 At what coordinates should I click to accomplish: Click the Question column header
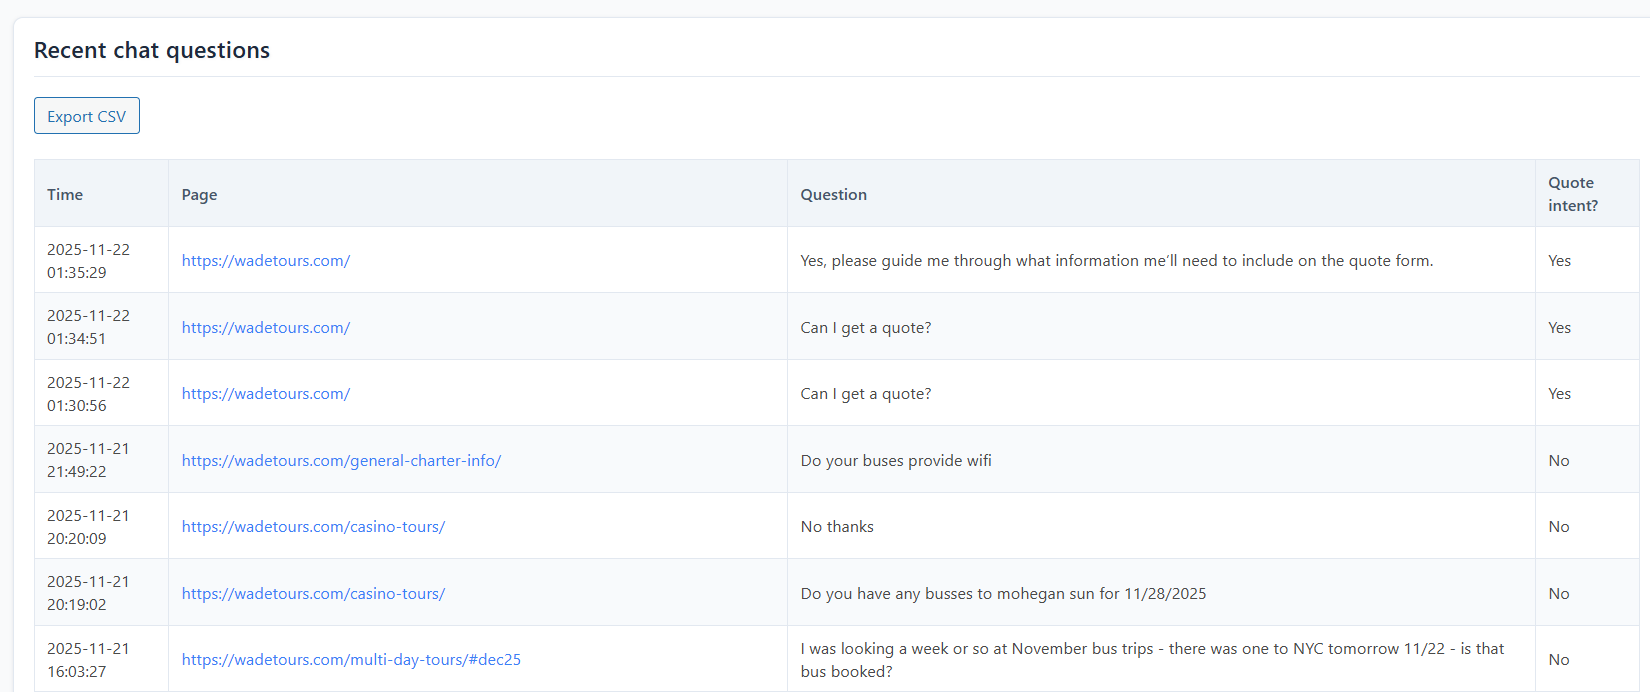point(833,195)
